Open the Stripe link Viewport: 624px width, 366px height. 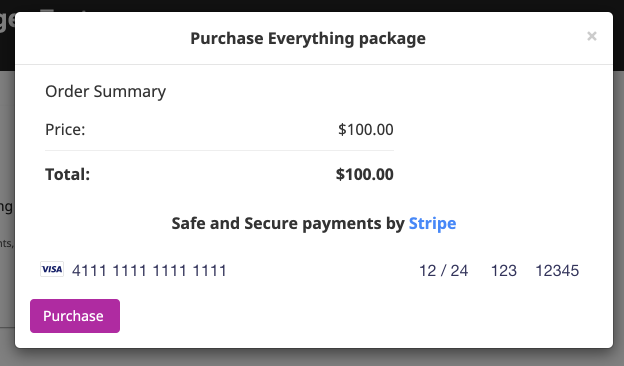432,223
